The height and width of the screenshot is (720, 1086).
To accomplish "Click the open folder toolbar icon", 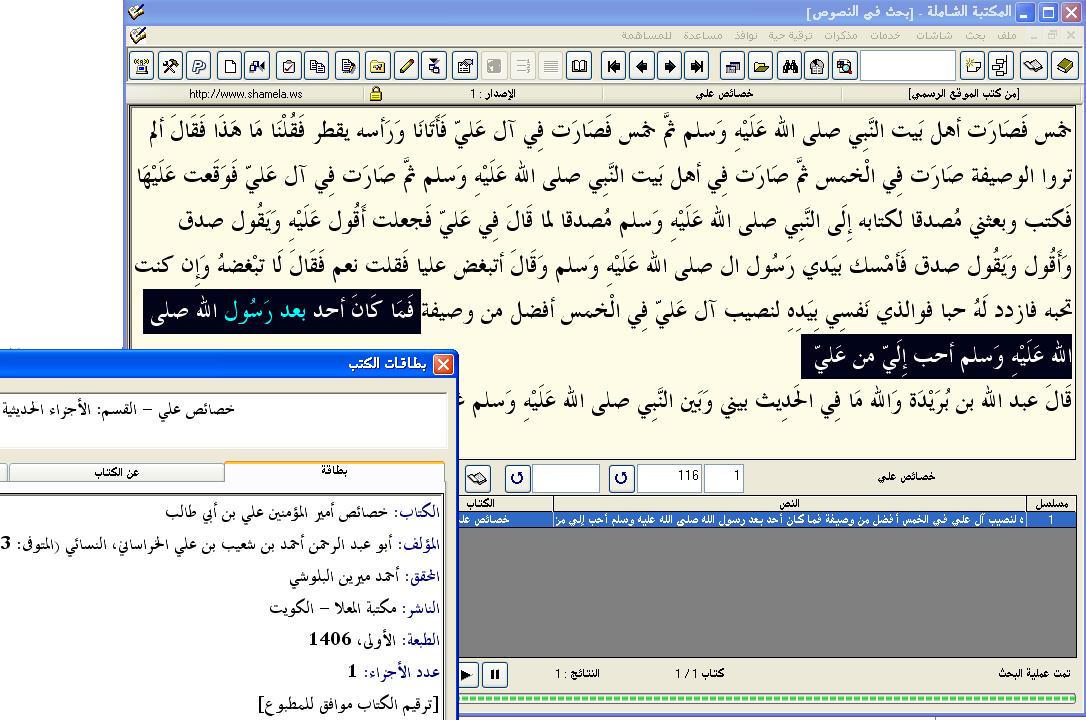I will point(761,67).
